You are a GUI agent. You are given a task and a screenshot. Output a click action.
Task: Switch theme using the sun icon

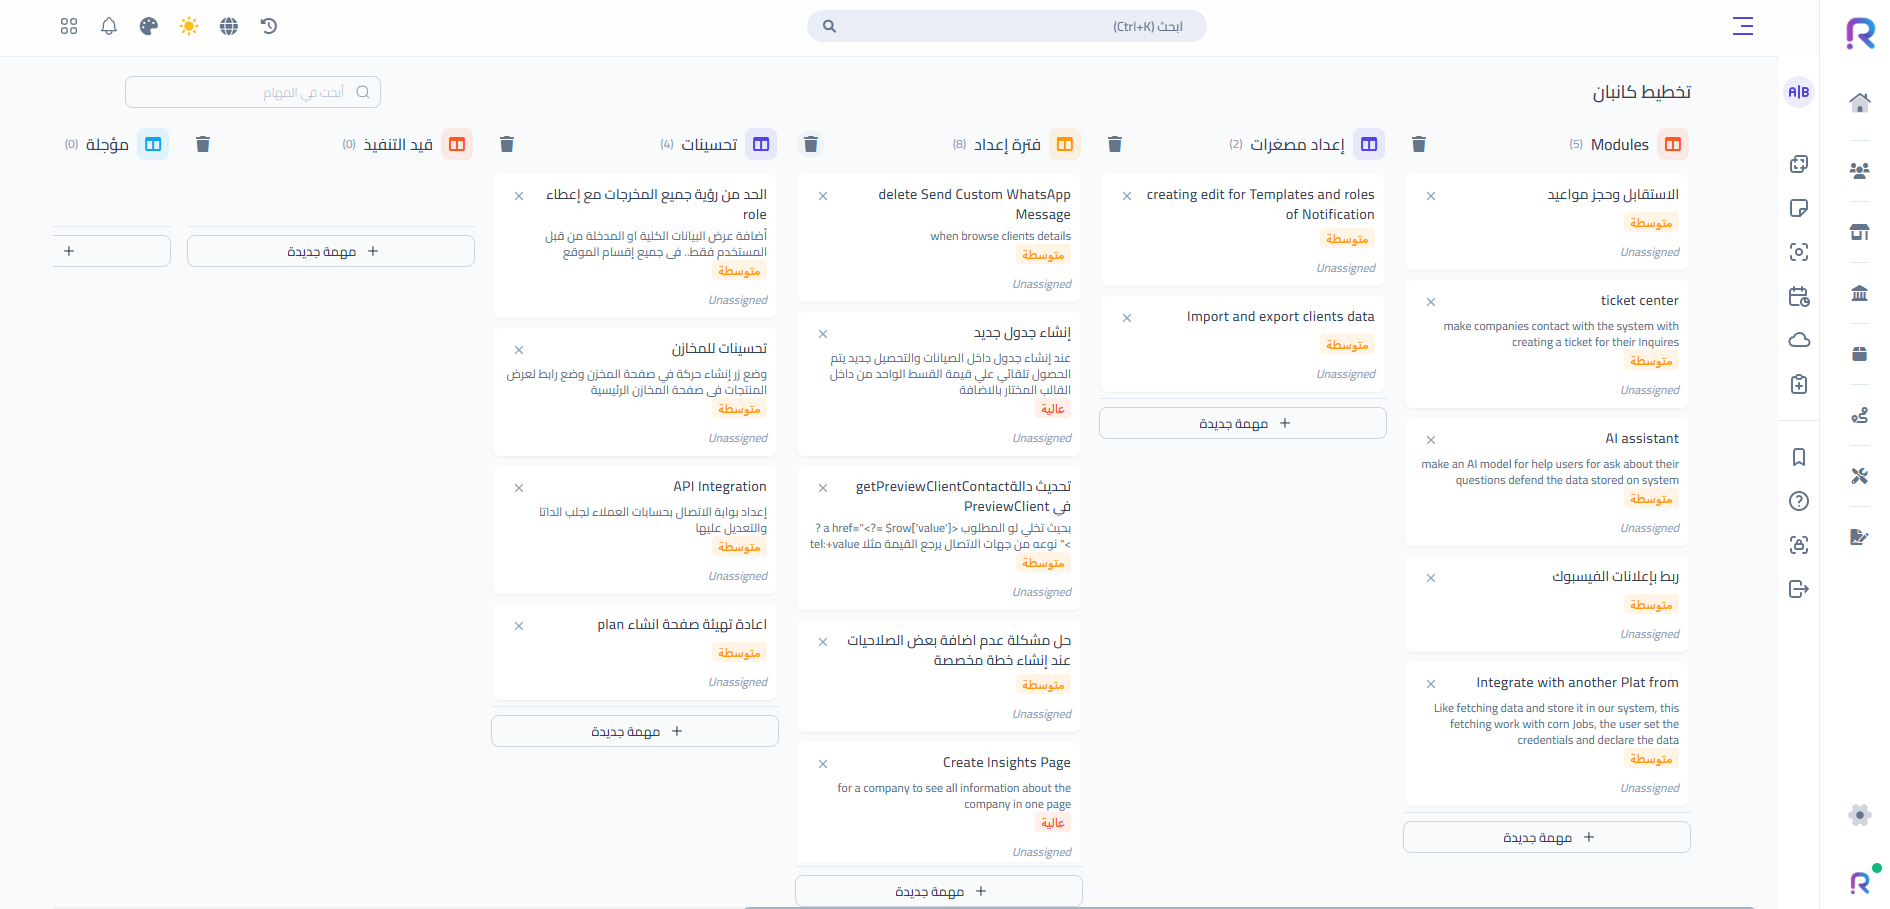(x=188, y=26)
